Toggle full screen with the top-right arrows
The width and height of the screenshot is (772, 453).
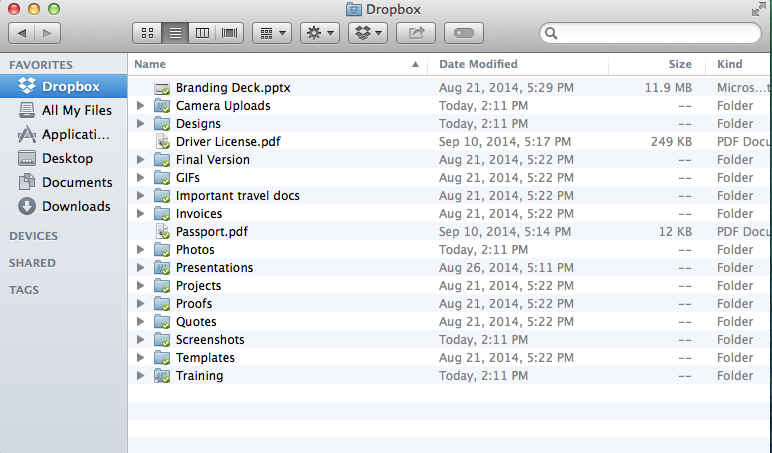(759, 9)
